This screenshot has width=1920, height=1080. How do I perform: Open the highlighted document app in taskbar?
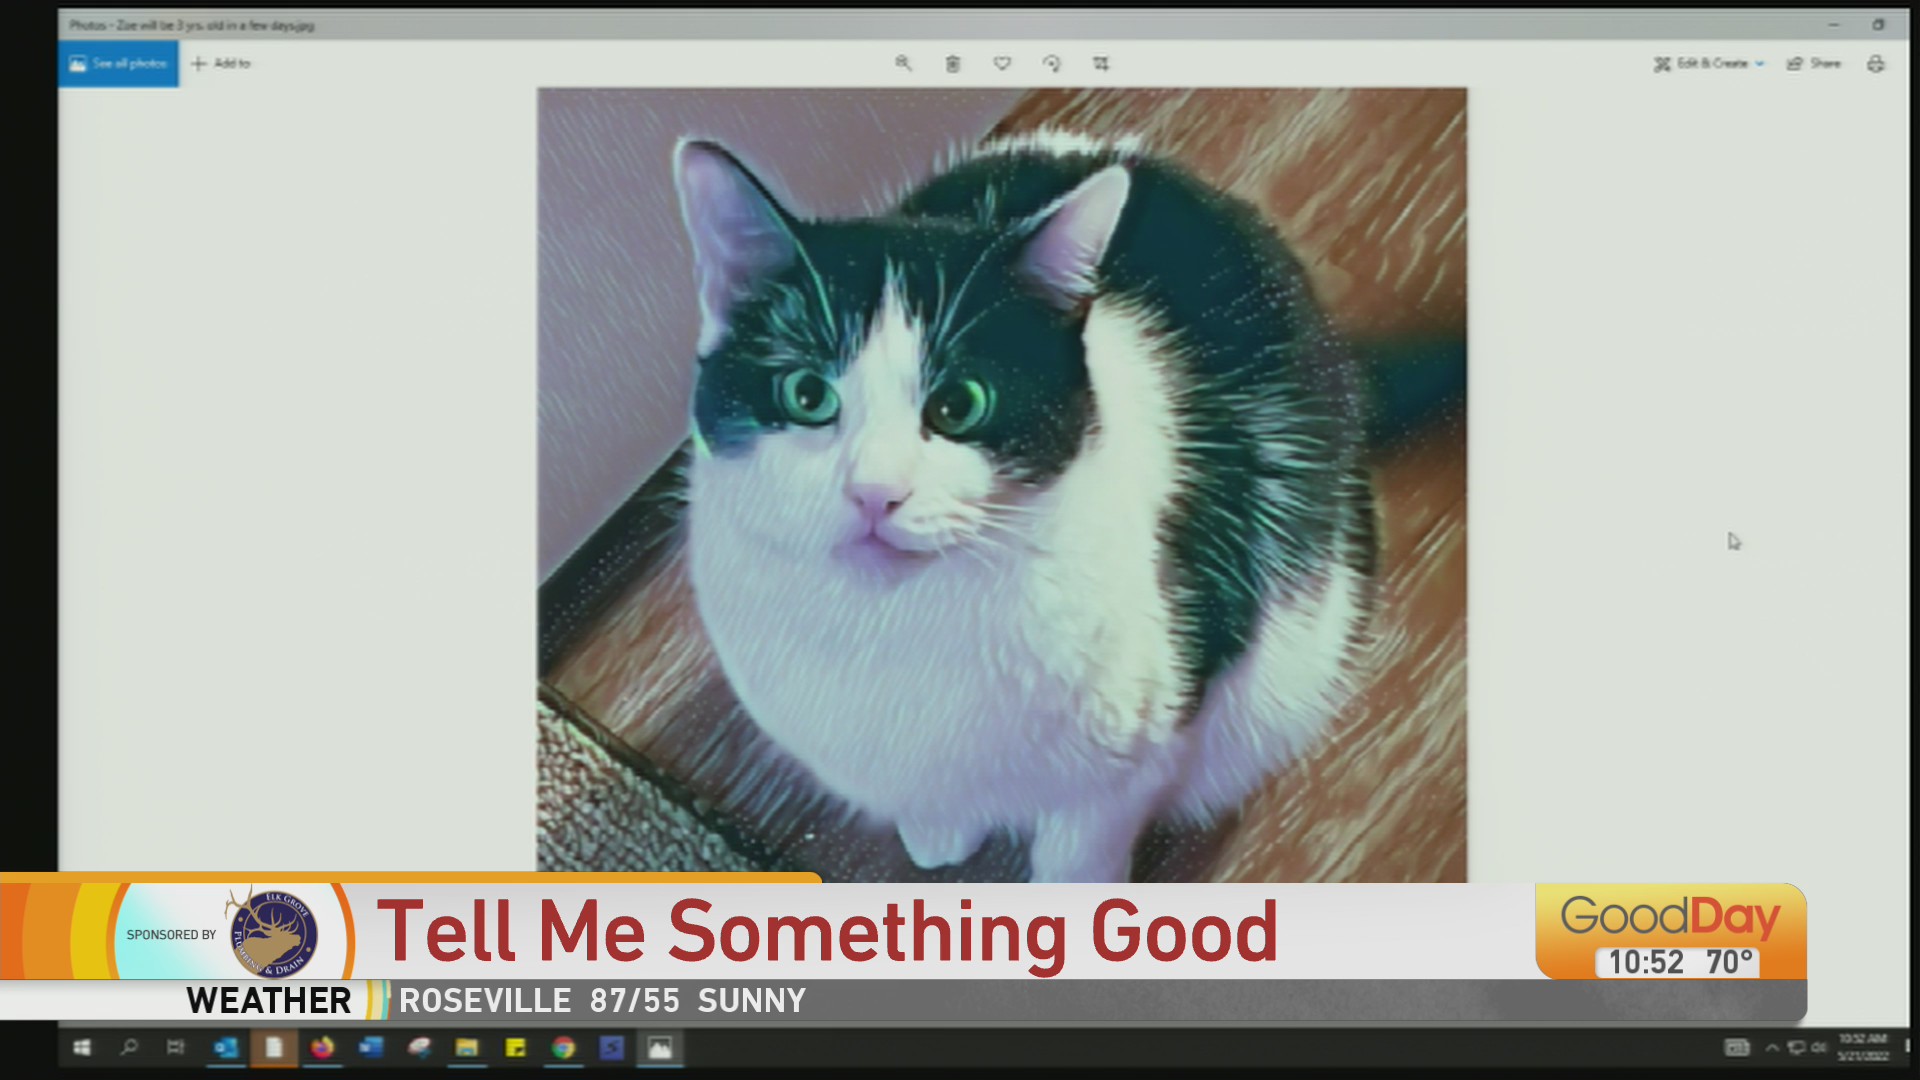[274, 1047]
